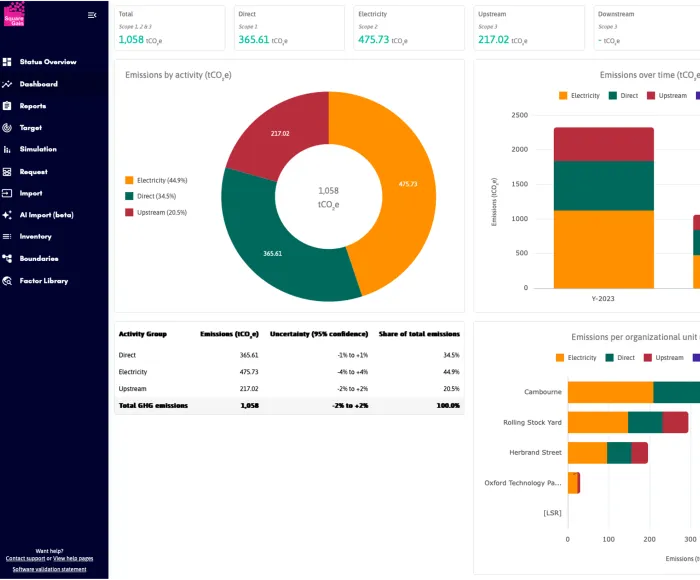Click the red 217.02 donut segment
700x580 pixels.
(x=280, y=134)
